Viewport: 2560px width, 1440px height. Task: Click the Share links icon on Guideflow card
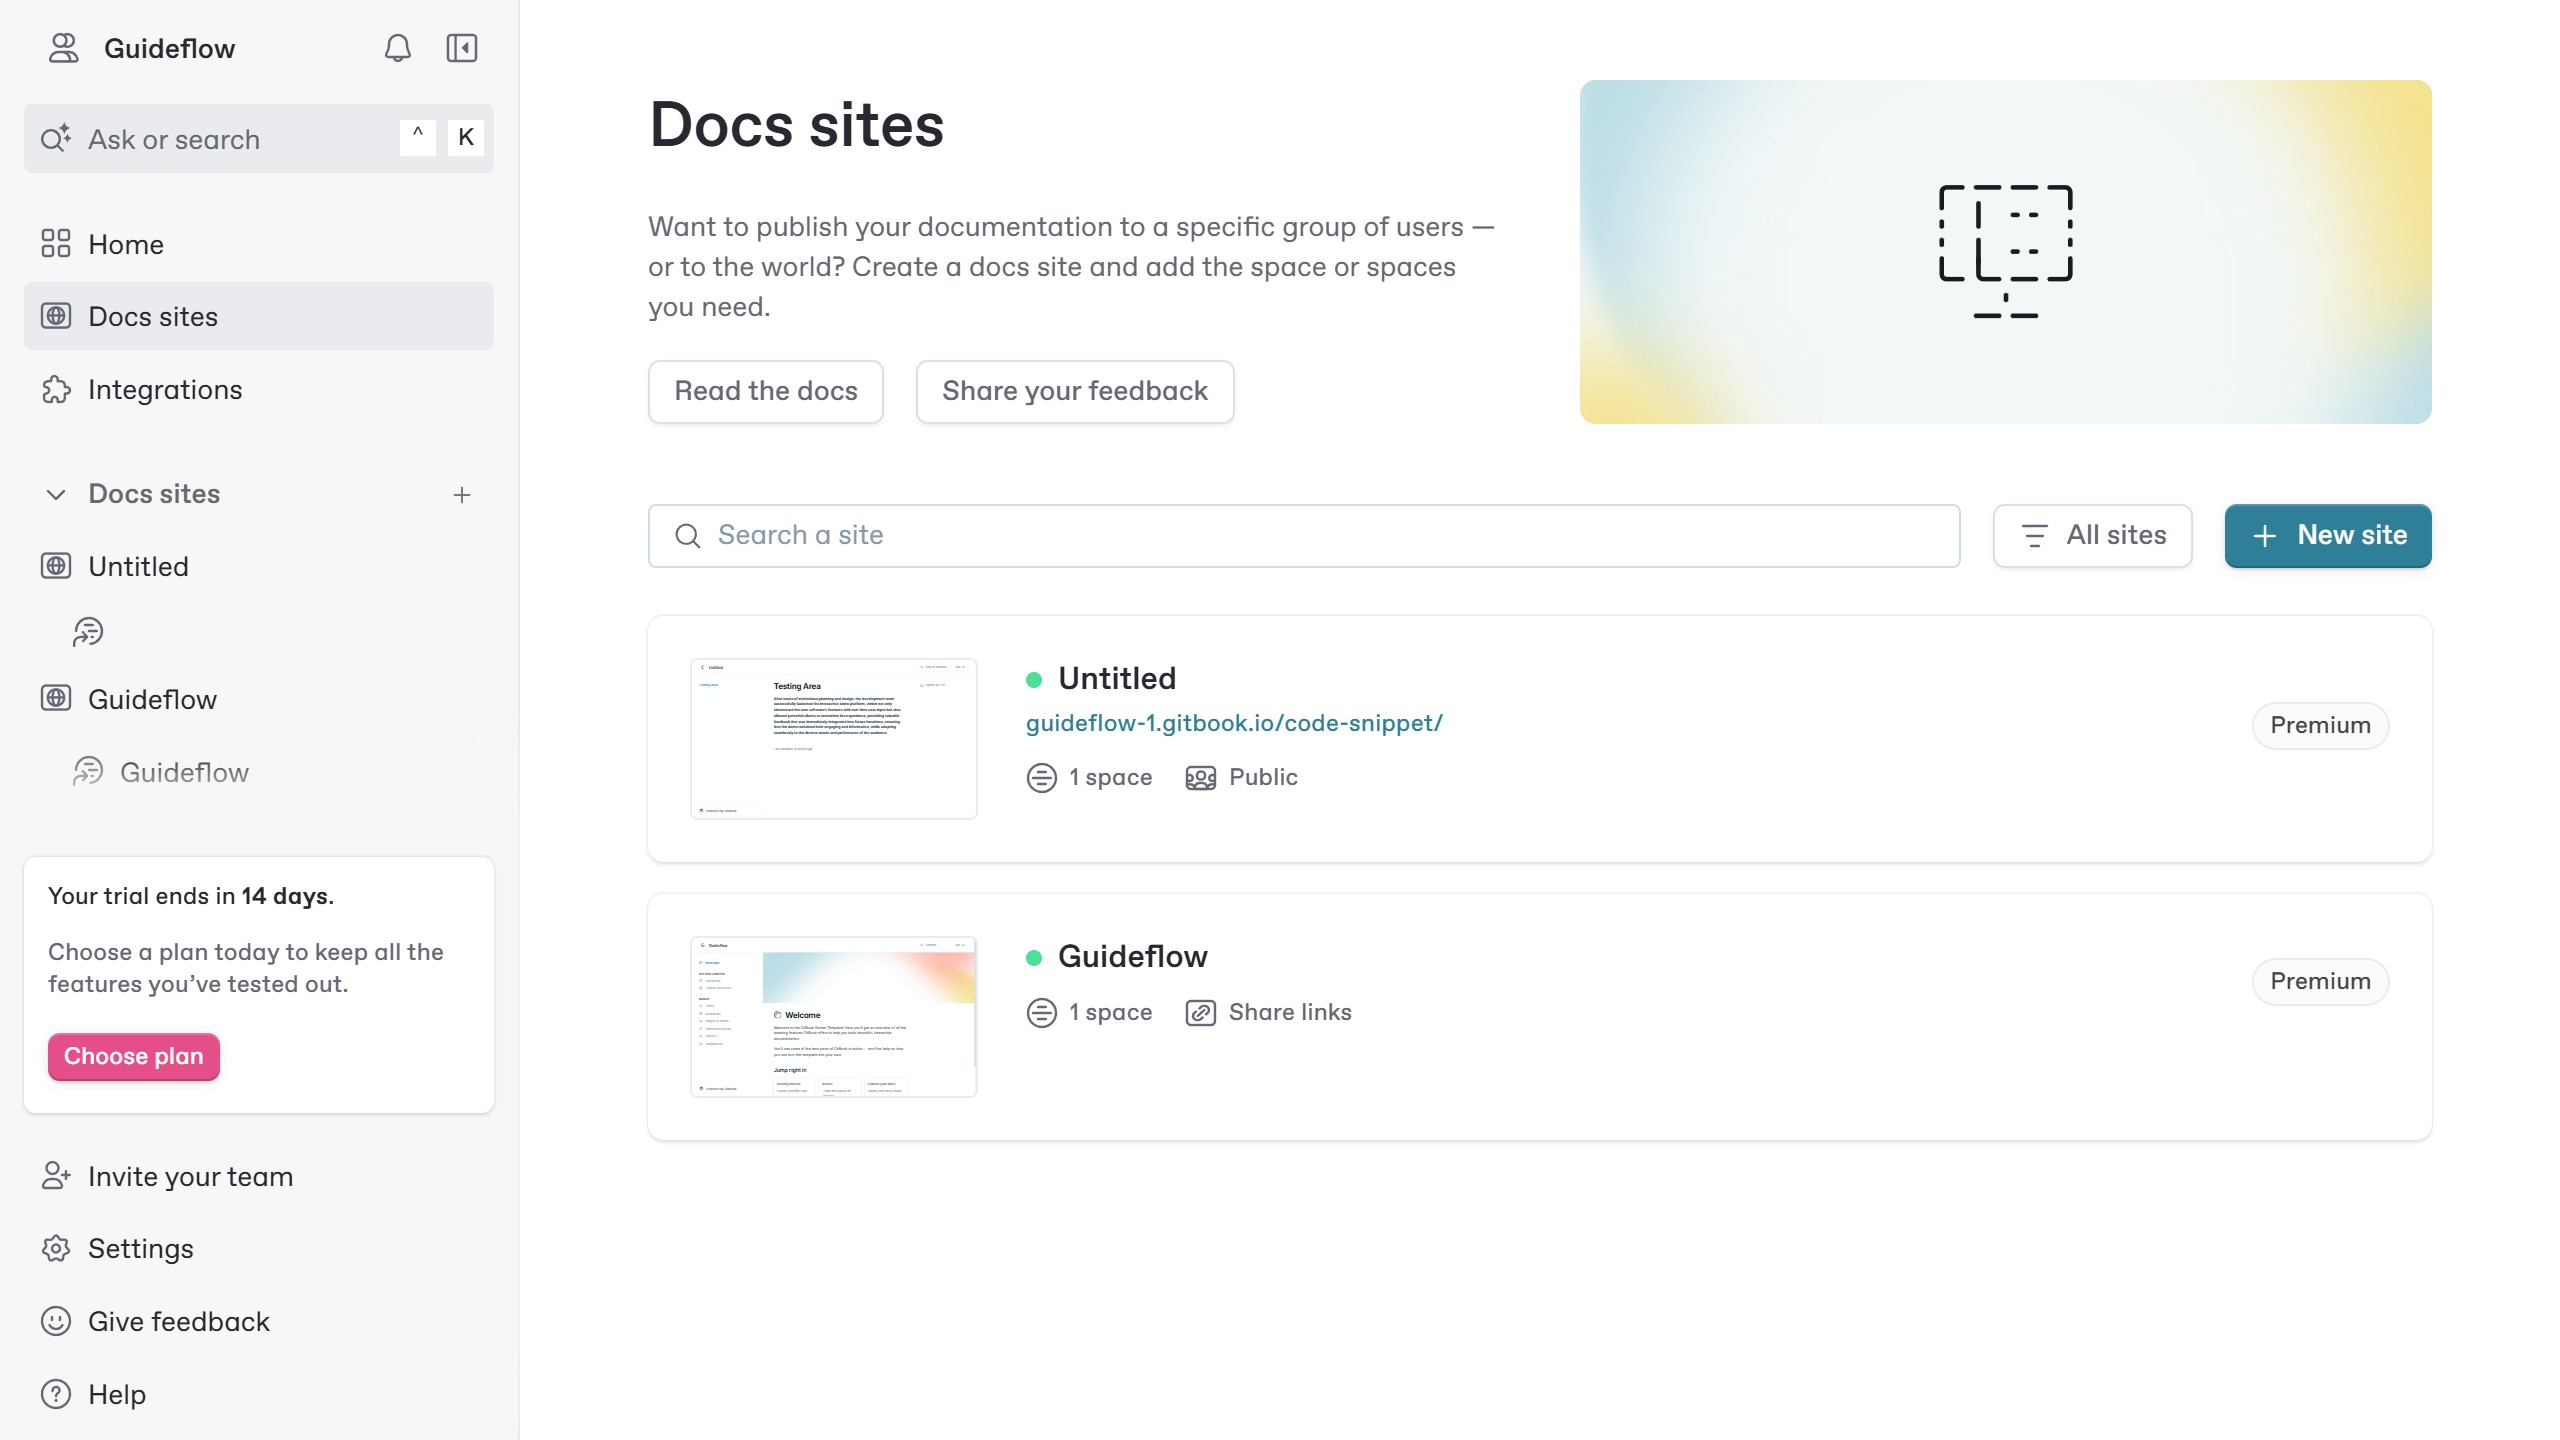[x=1201, y=1013]
